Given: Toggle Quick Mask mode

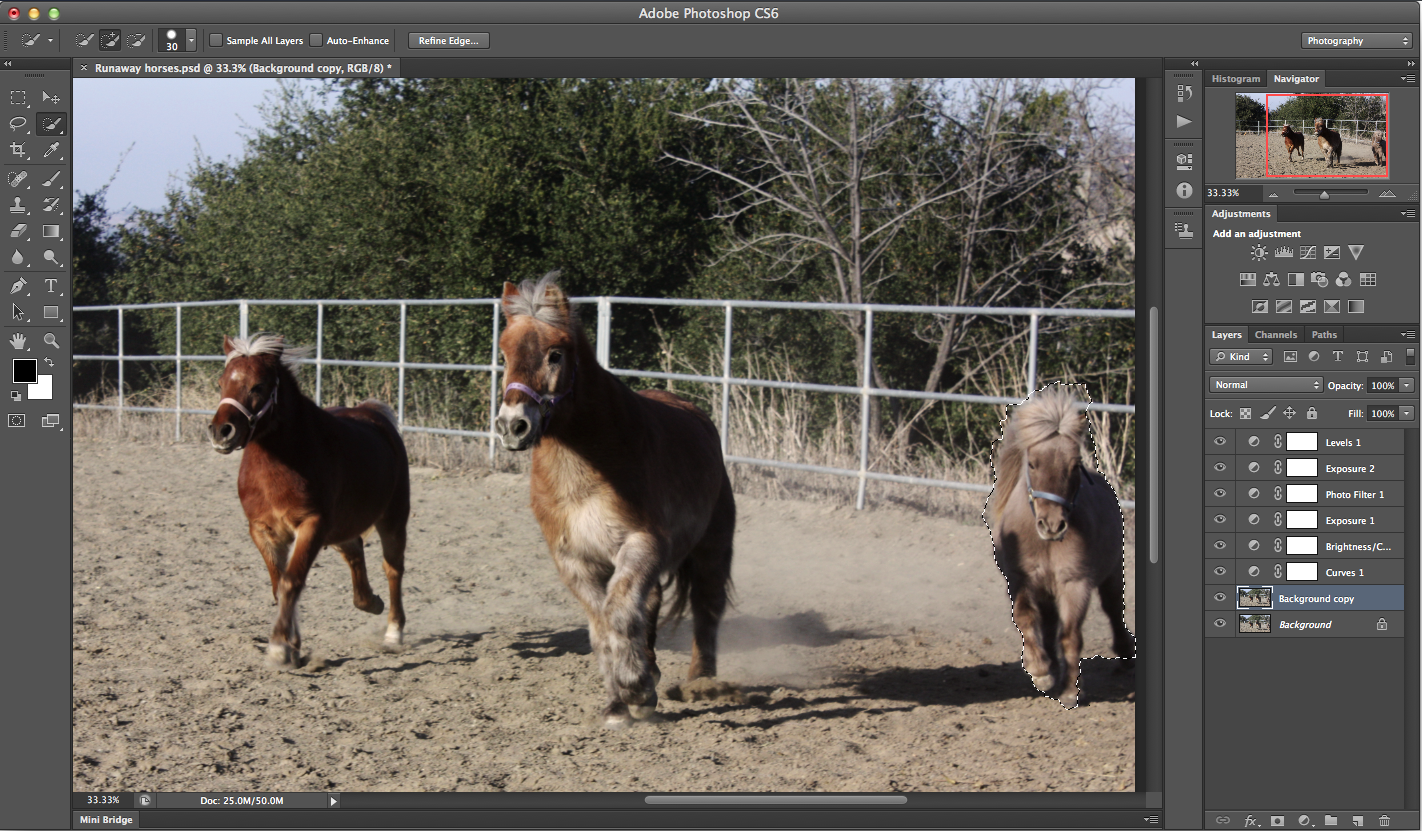Looking at the screenshot, I should pyautogui.click(x=17, y=421).
